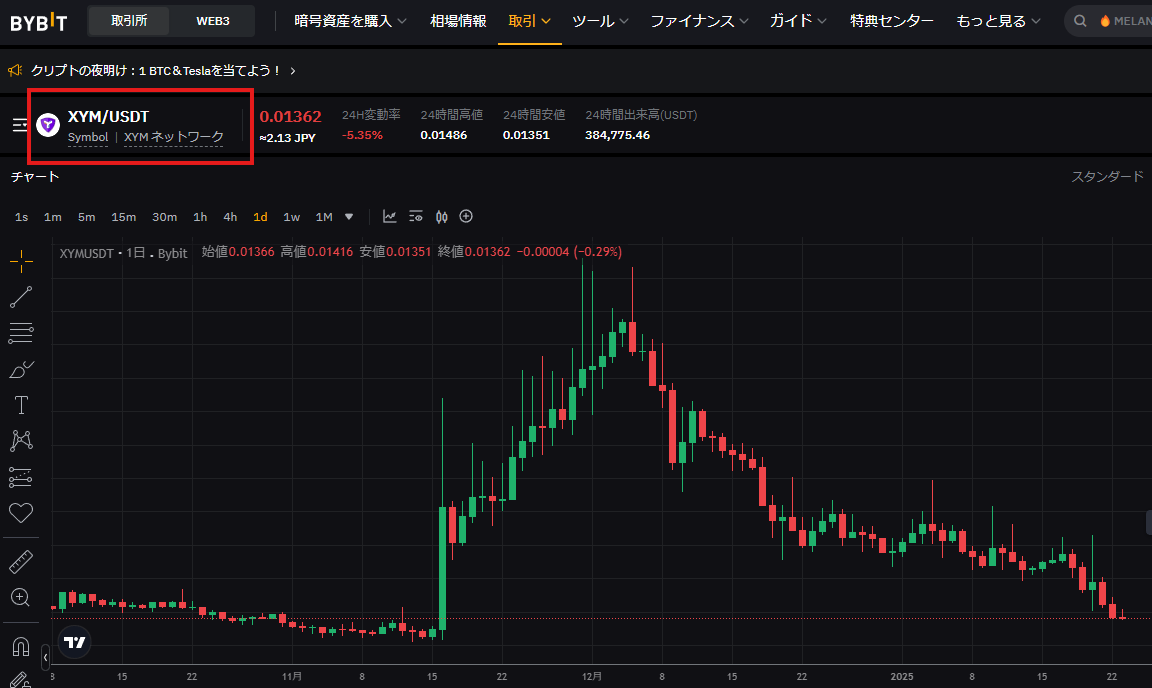
Task: Click the ≈2.13 JPY price conversion
Action: point(287,137)
